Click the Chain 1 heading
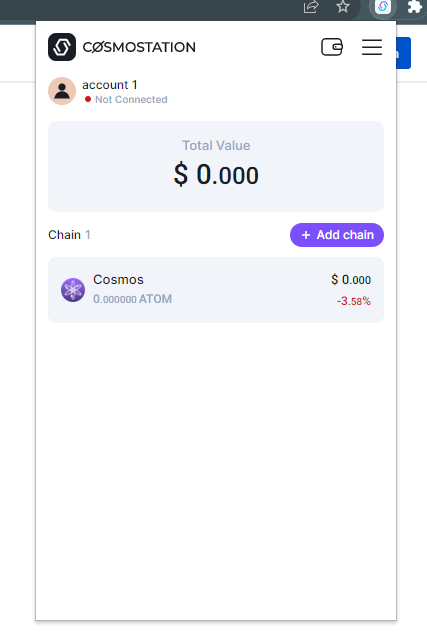The width and height of the screenshot is (427, 639). (69, 235)
